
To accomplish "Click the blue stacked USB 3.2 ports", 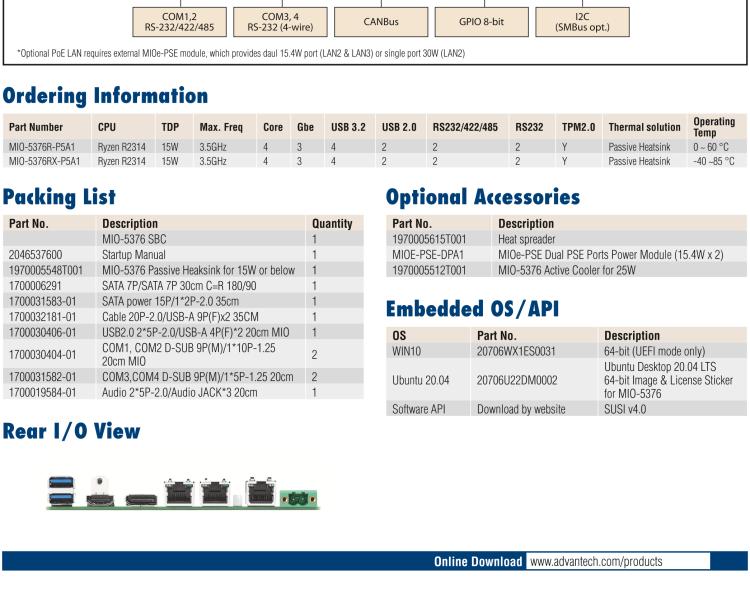I will (61, 490).
